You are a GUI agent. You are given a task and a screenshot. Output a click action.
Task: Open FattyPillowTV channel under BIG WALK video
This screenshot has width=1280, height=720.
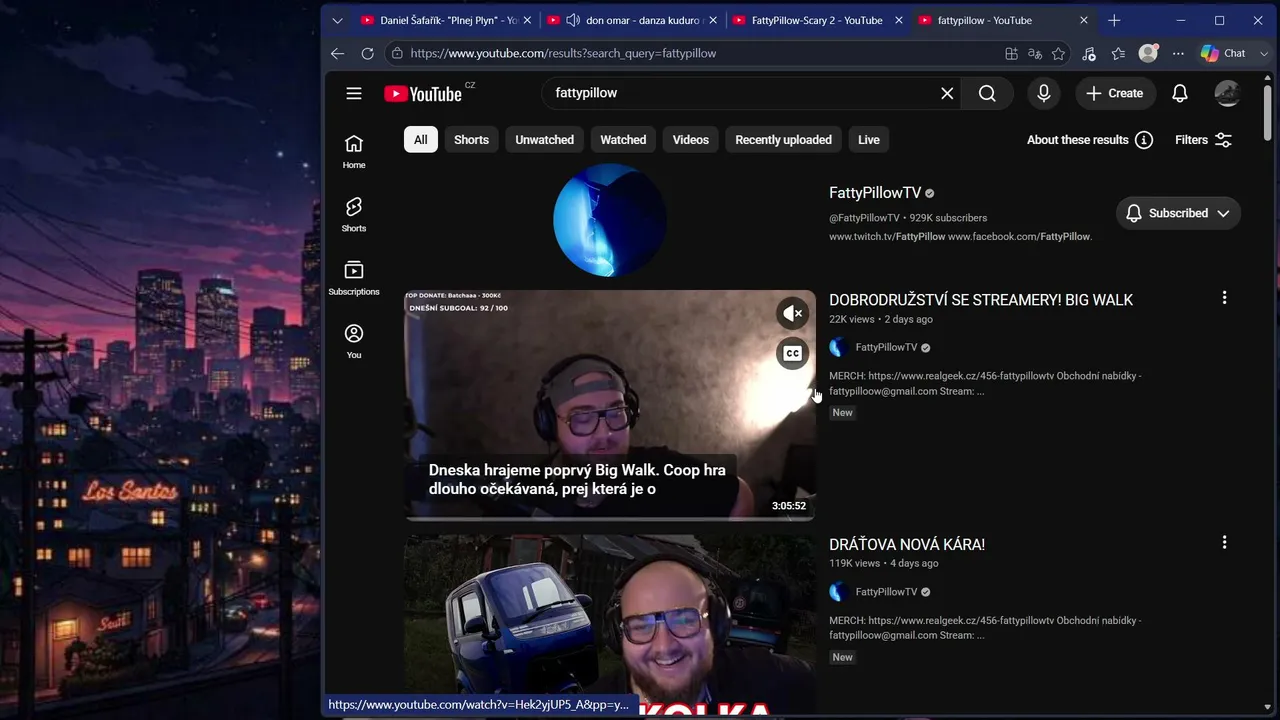pos(886,347)
